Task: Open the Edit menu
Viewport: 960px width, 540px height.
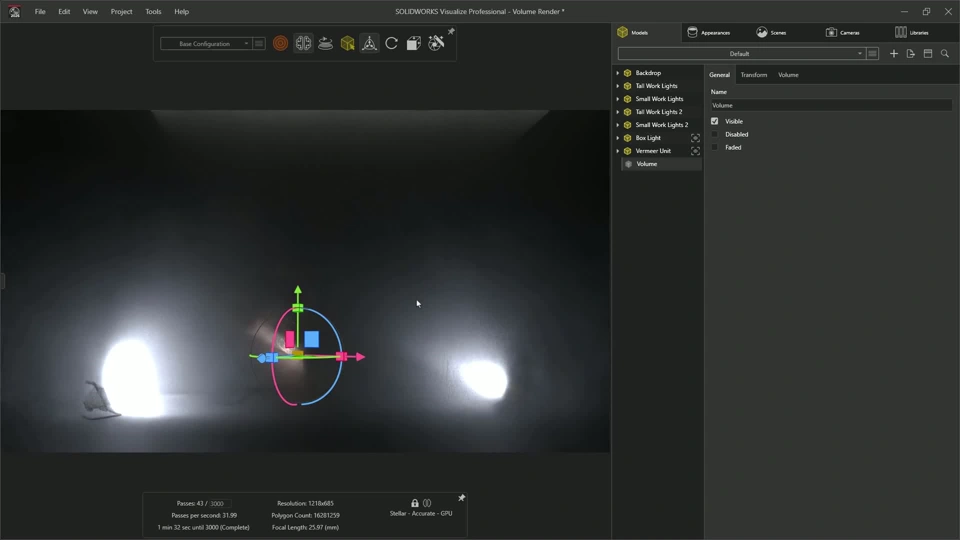Action: tap(64, 12)
